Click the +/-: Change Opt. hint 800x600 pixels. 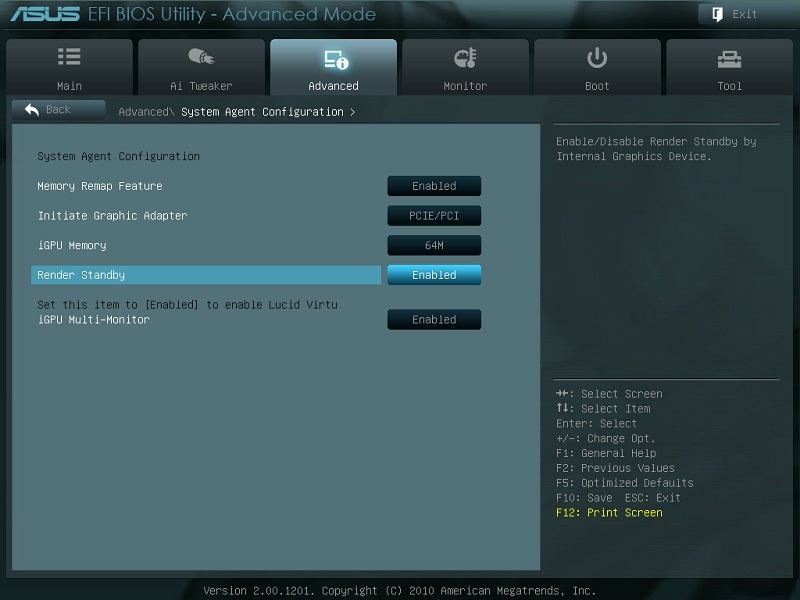(x=606, y=439)
